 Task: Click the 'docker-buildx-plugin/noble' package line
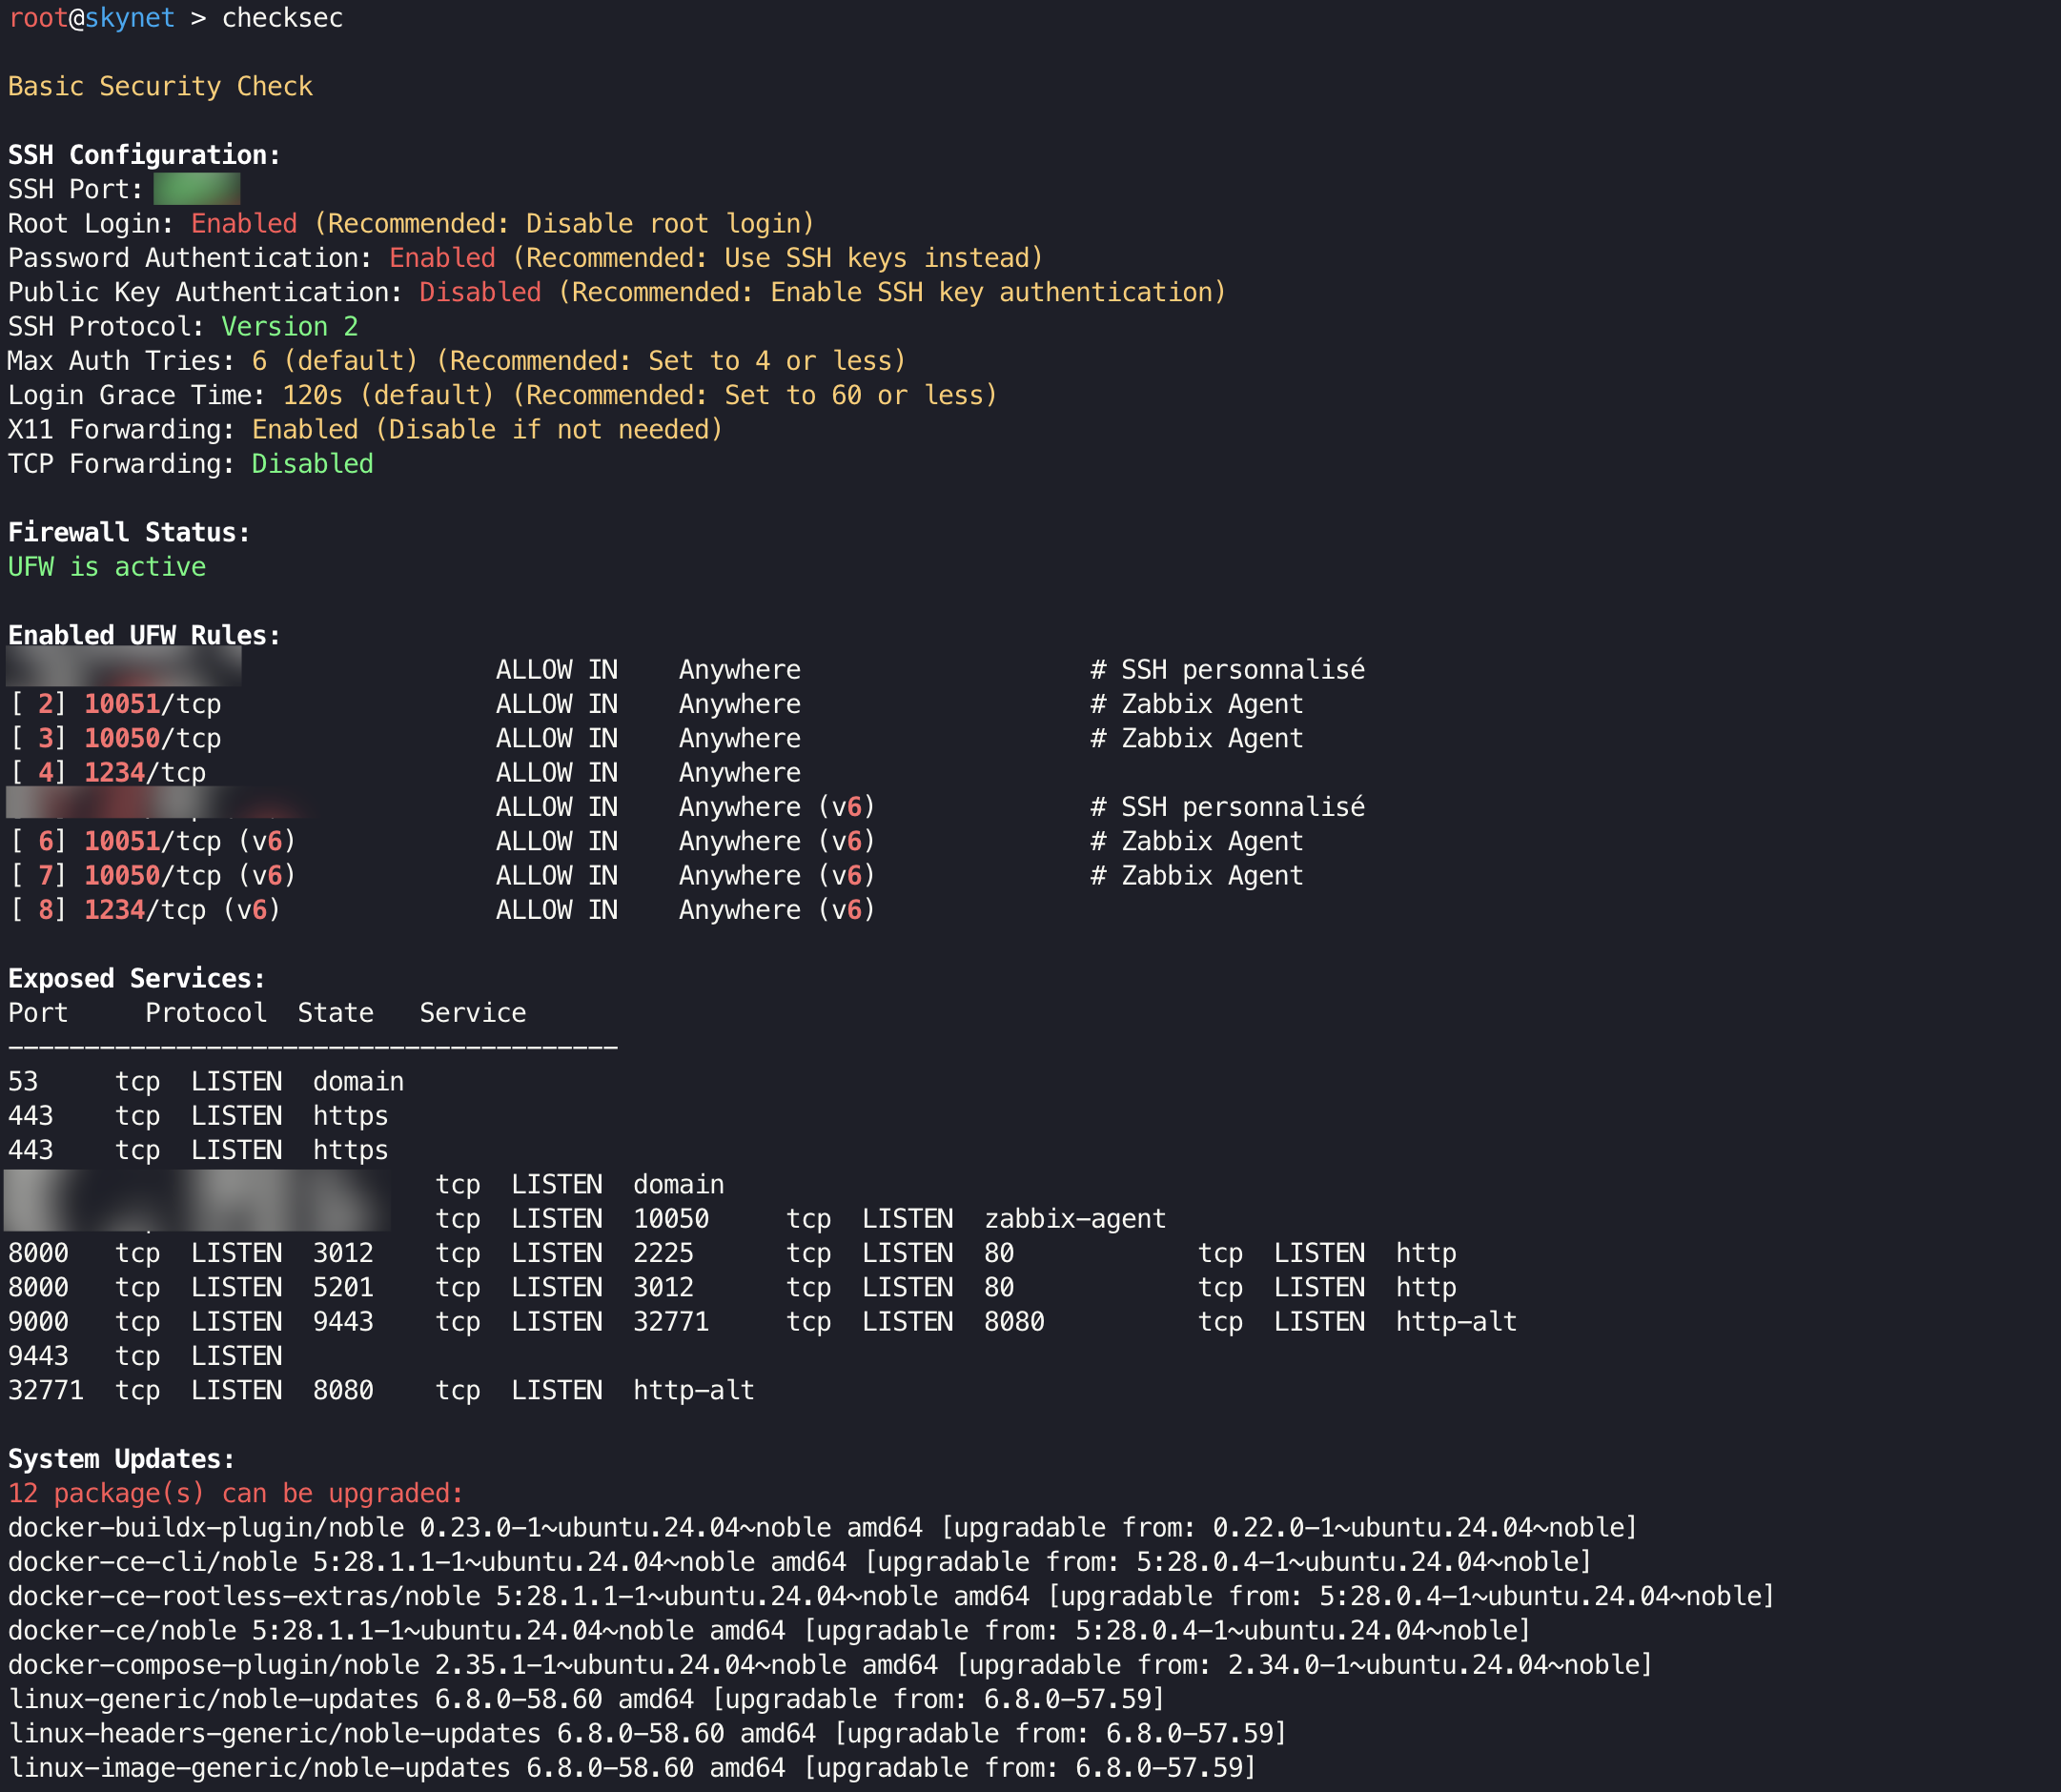click(206, 1527)
